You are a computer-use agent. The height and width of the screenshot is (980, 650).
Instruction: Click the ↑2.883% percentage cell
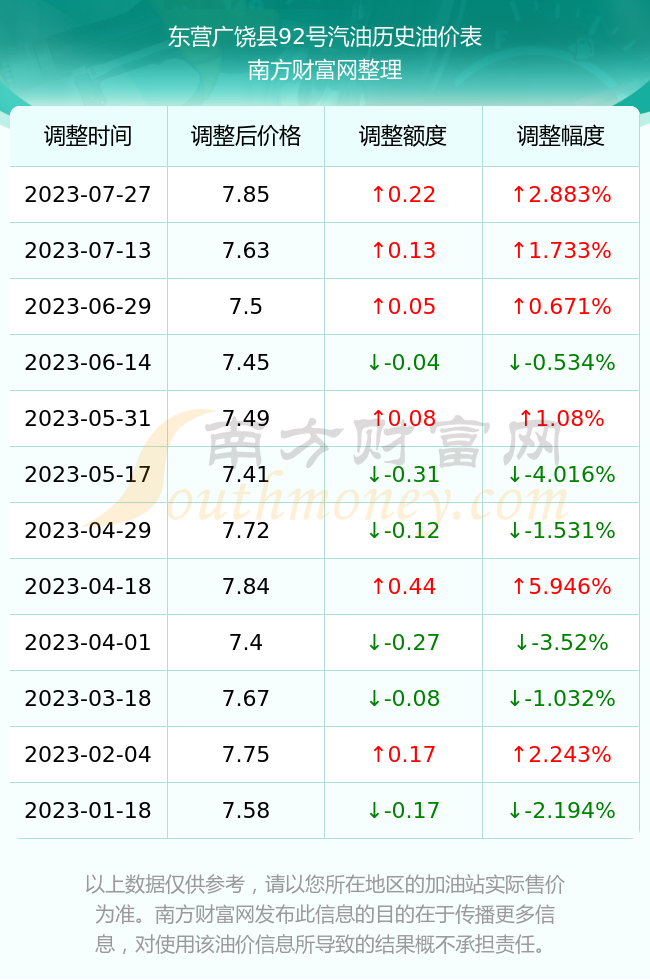coord(561,194)
